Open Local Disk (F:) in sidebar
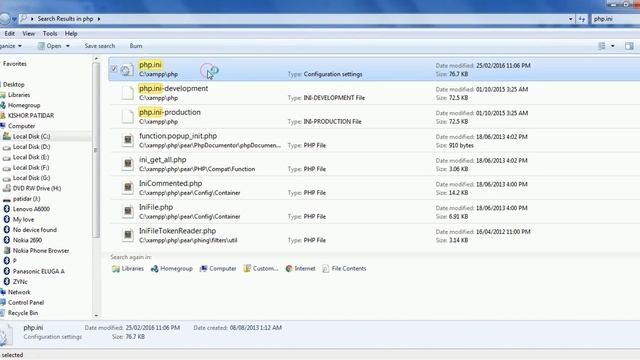Screen dimensions: 640x360 (x=31, y=167)
